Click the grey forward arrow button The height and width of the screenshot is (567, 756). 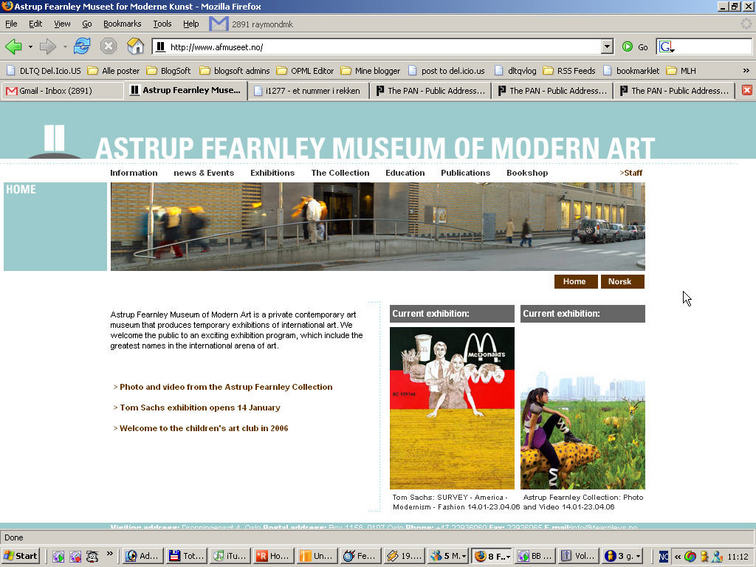pyautogui.click(x=47, y=47)
